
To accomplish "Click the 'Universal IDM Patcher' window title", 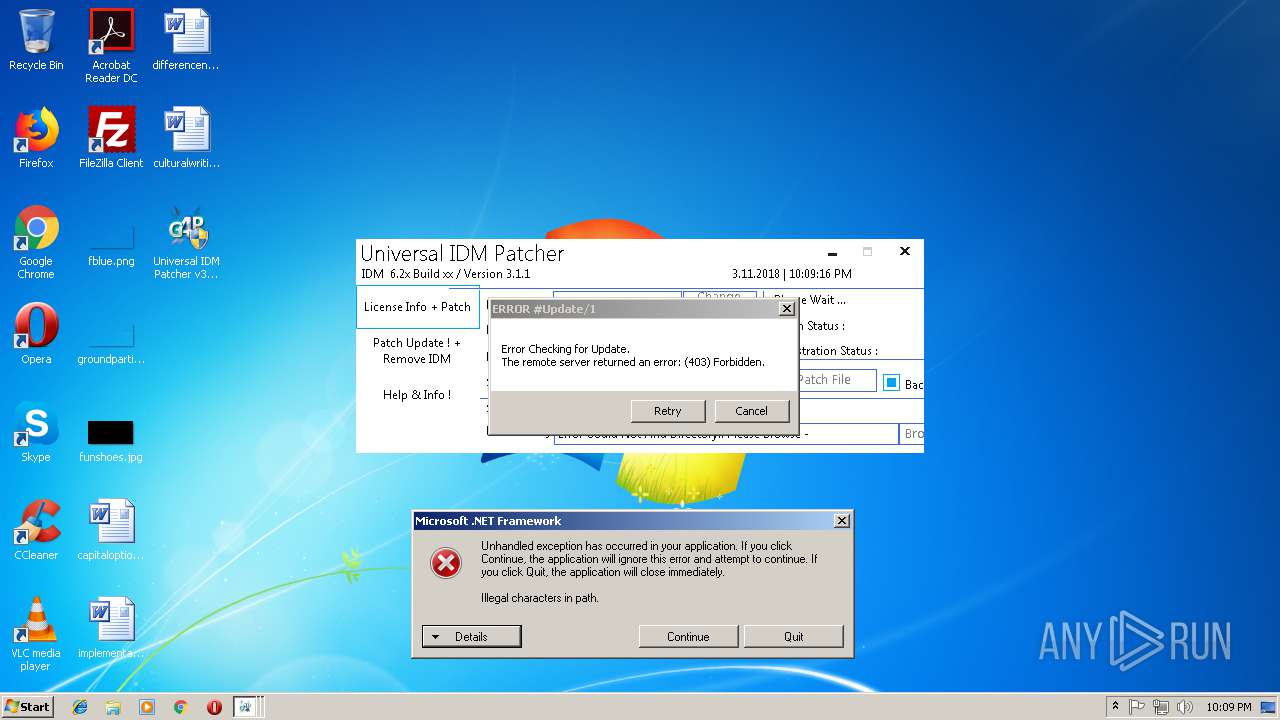I will coord(462,253).
